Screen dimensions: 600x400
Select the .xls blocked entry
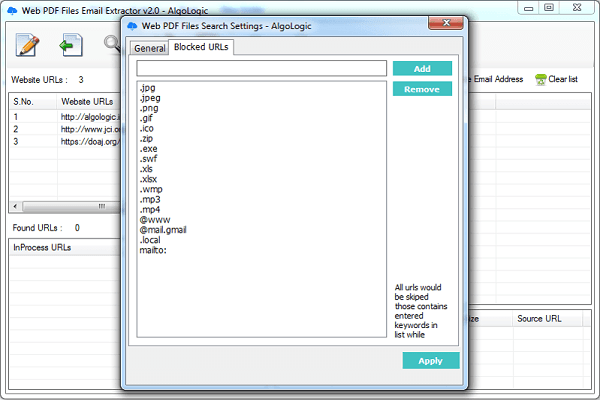tap(146, 169)
